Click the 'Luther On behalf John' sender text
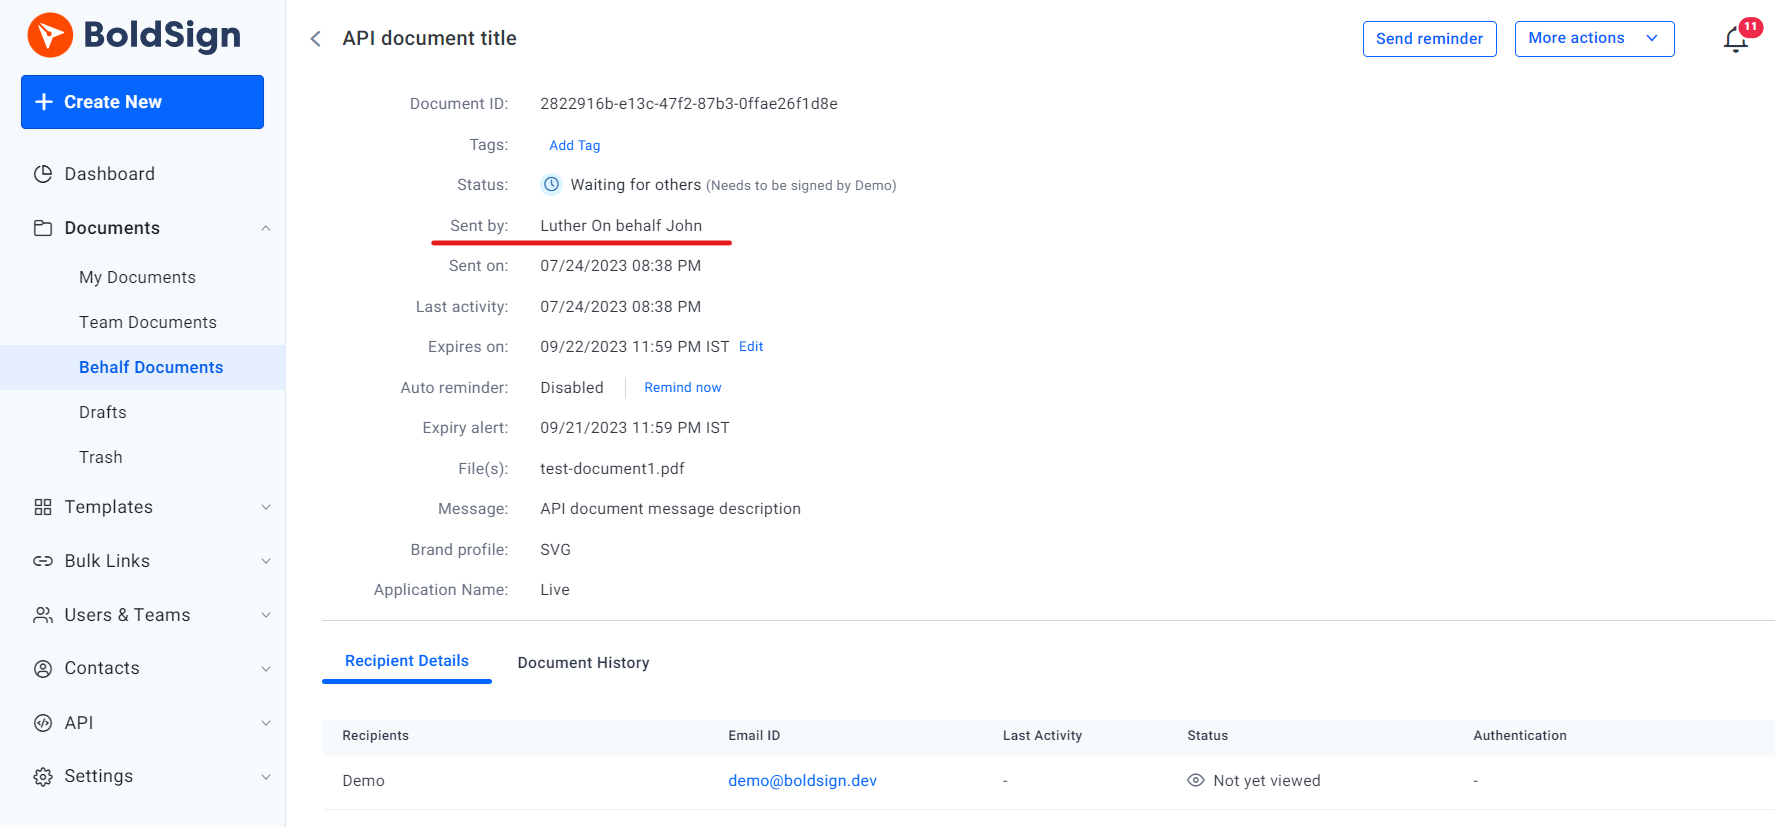Viewport: 1775px width, 827px height. point(621,226)
